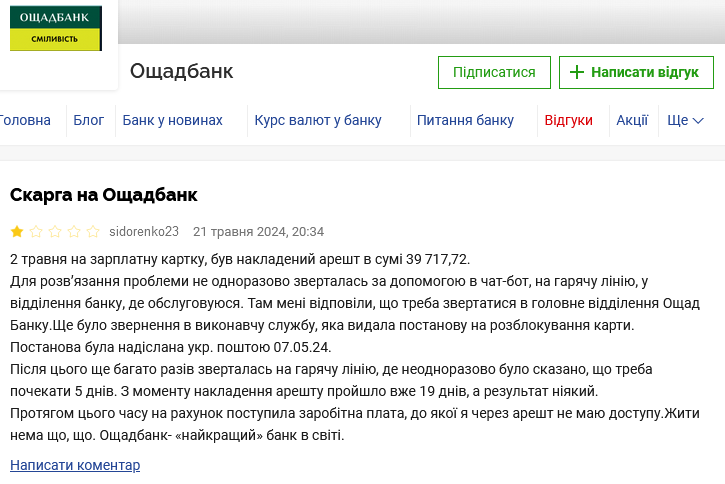Click the fourth rating star
The height and width of the screenshot is (484, 725).
[x=74, y=232]
